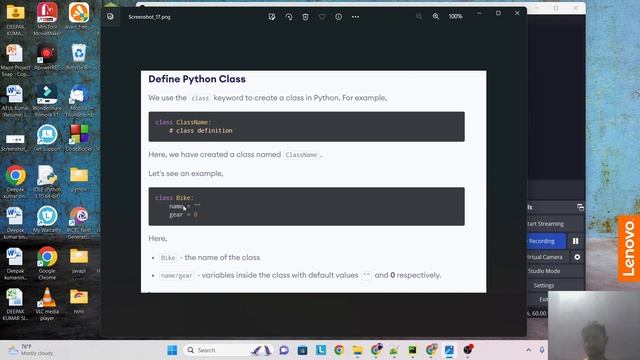Open the Major Project Snap PowerPoint file
The width and height of the screenshot is (640, 360).
[x=15, y=60]
